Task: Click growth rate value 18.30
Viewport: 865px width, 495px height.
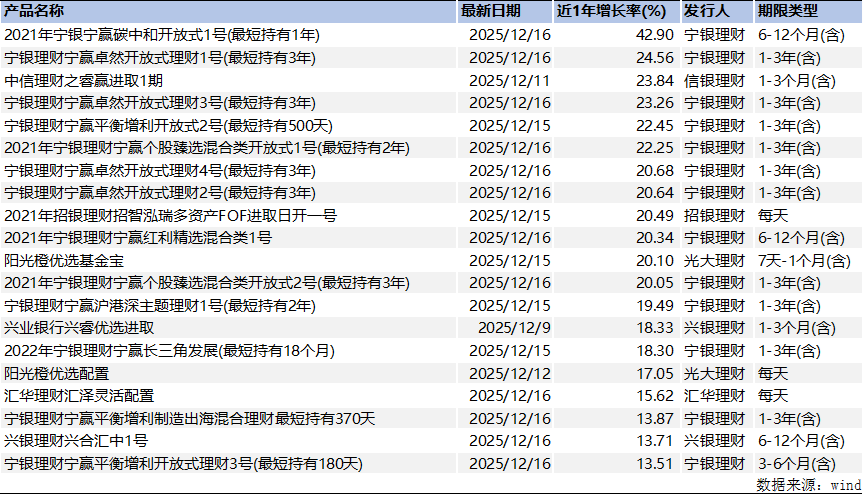Action: pyautogui.click(x=655, y=351)
